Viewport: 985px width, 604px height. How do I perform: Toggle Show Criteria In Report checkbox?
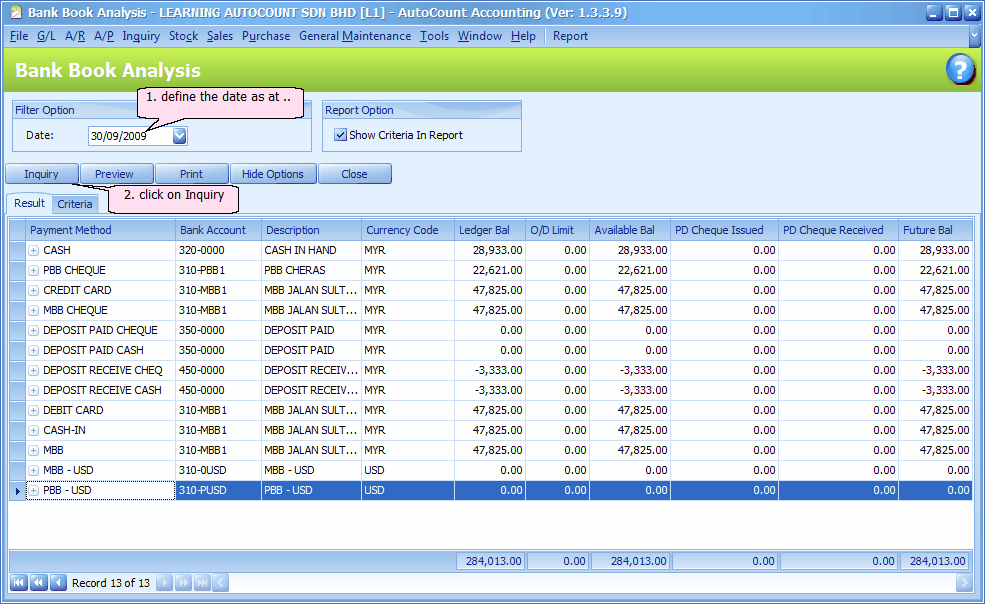click(x=340, y=135)
